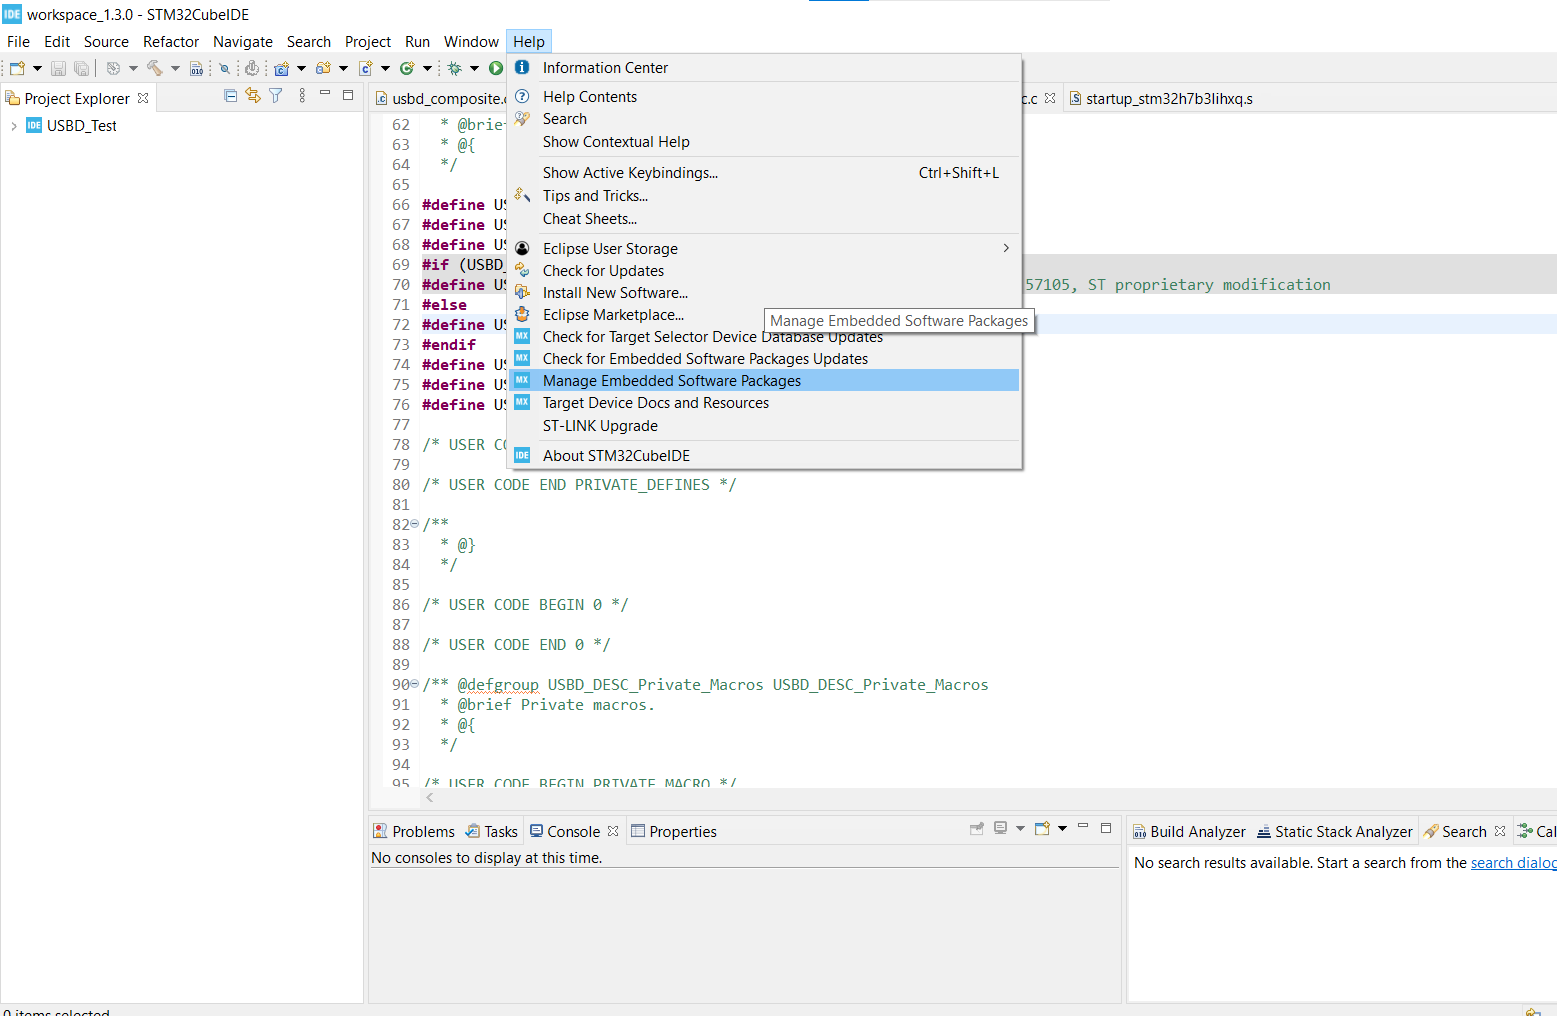Select the USBD_Test project
Image resolution: width=1557 pixels, height=1016 pixels.
(x=82, y=126)
